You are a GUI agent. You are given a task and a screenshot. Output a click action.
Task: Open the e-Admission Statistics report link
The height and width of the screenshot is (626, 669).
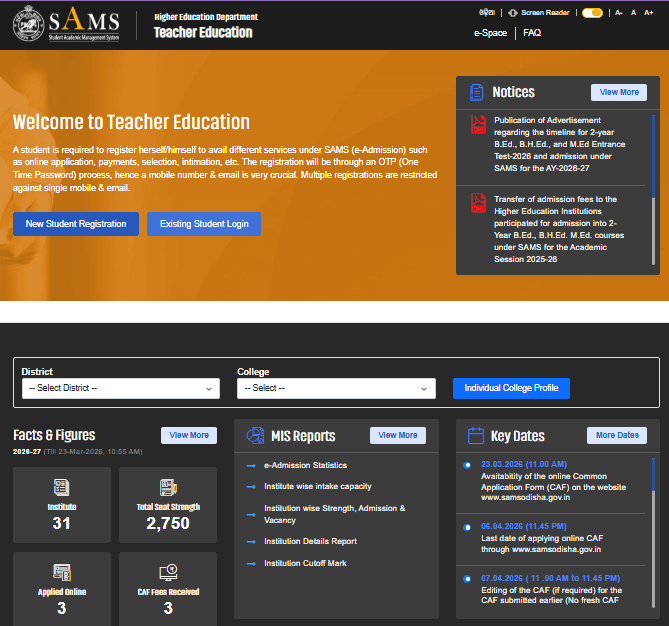click(x=305, y=465)
